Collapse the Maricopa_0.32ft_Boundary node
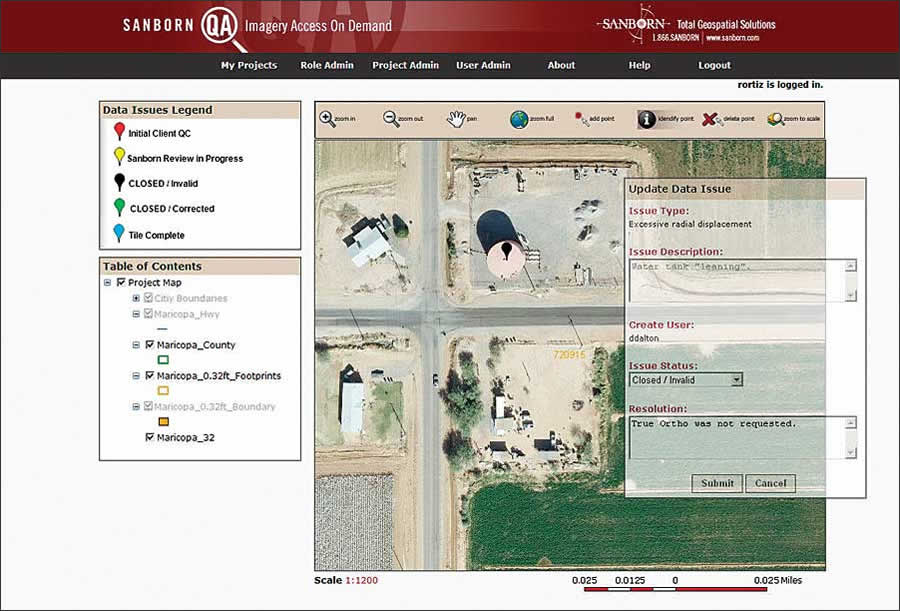 coord(136,407)
